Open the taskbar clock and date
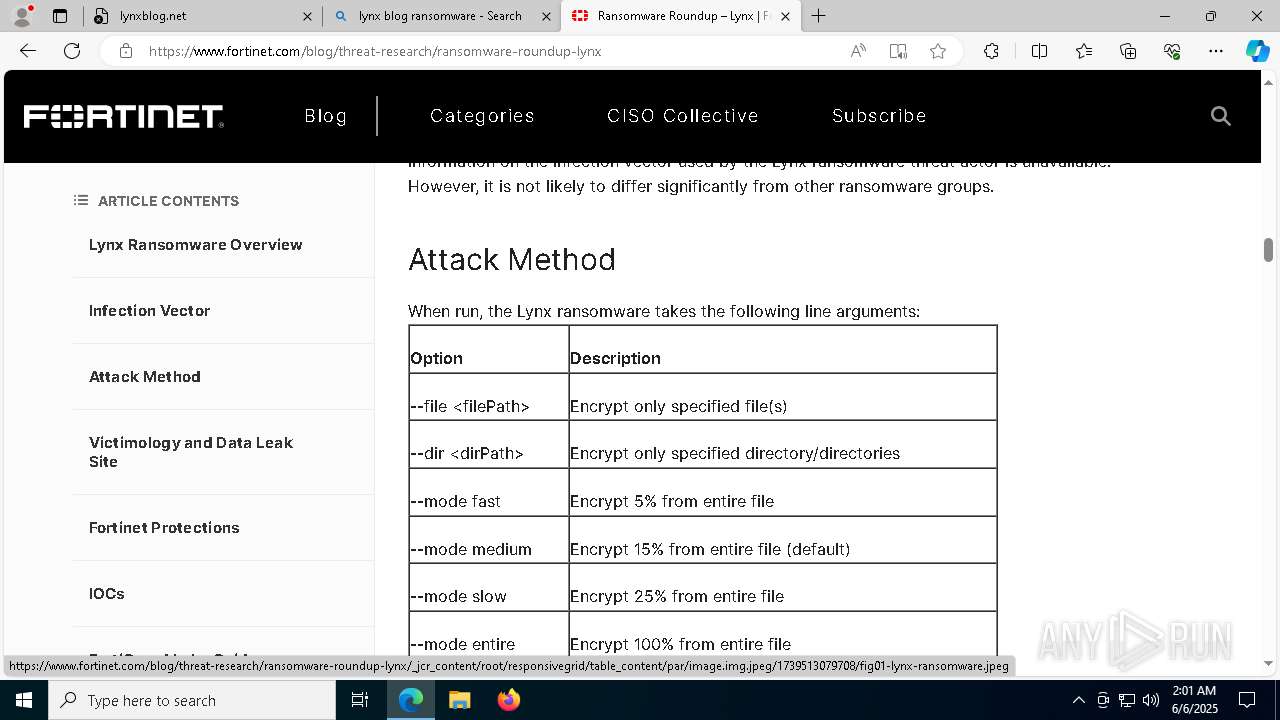 [x=1194, y=700]
